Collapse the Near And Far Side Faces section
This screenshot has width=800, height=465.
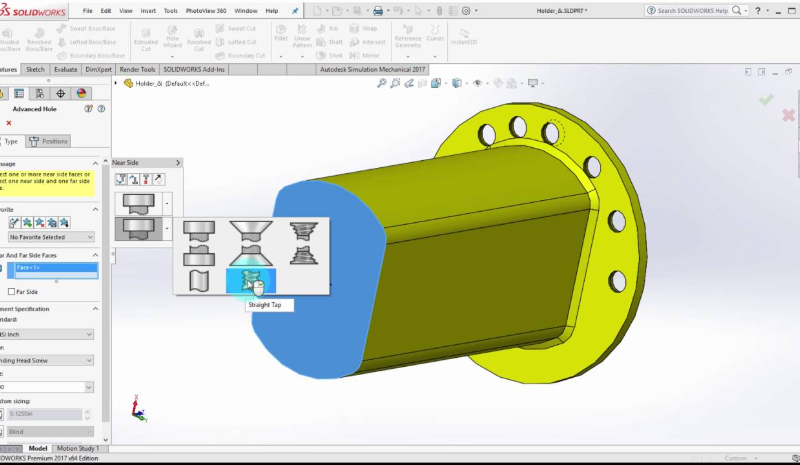click(x=97, y=254)
